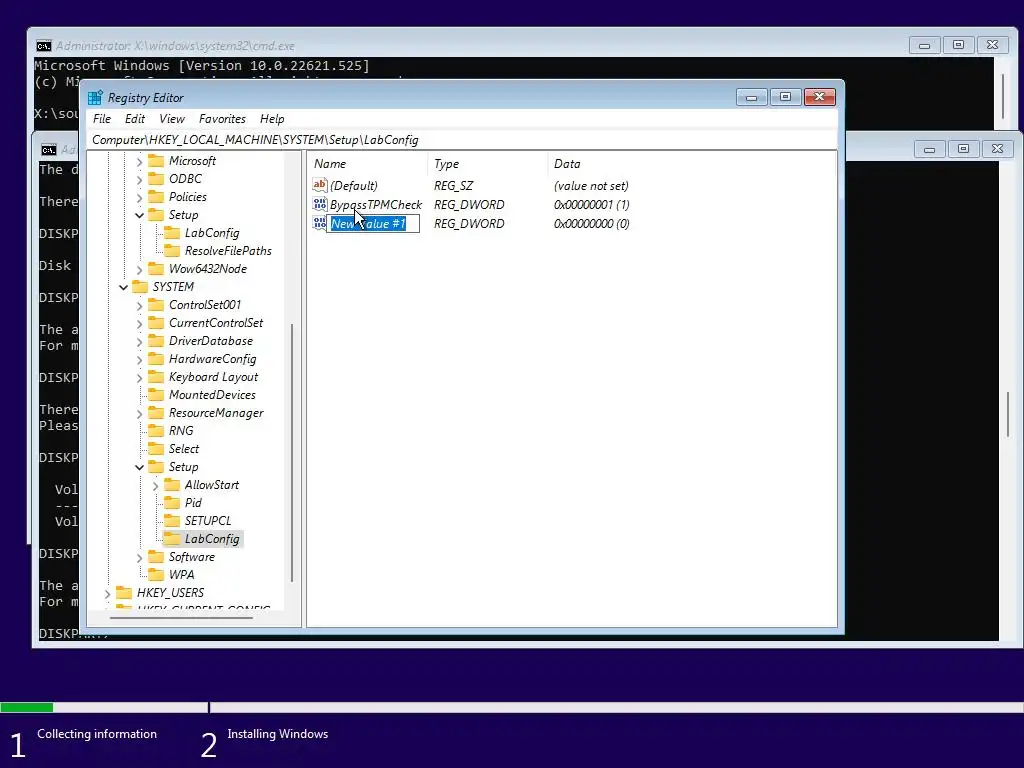
Task: Open the Favorites menu
Action: tap(222, 119)
